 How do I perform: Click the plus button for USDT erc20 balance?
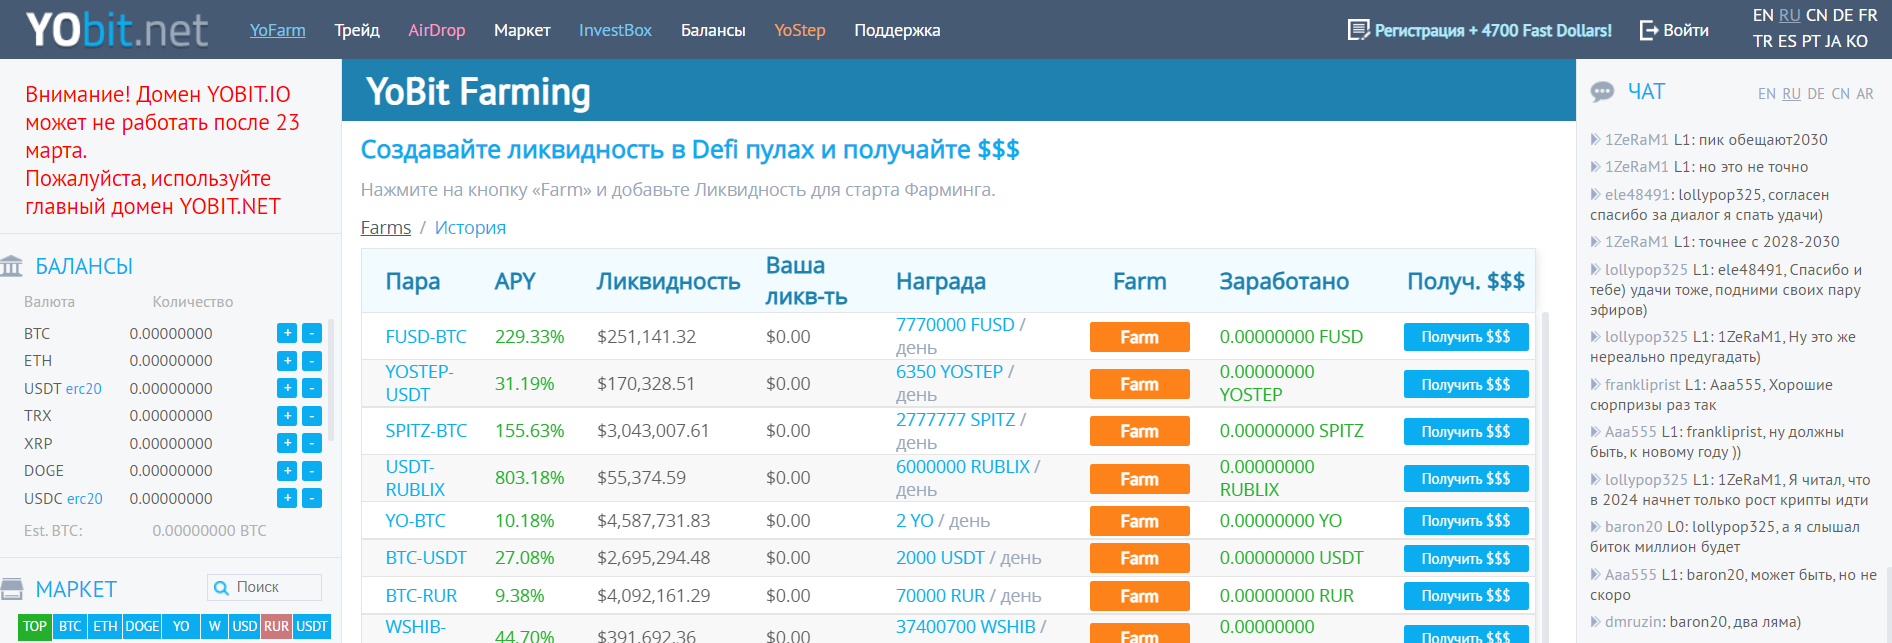pyautogui.click(x=287, y=388)
